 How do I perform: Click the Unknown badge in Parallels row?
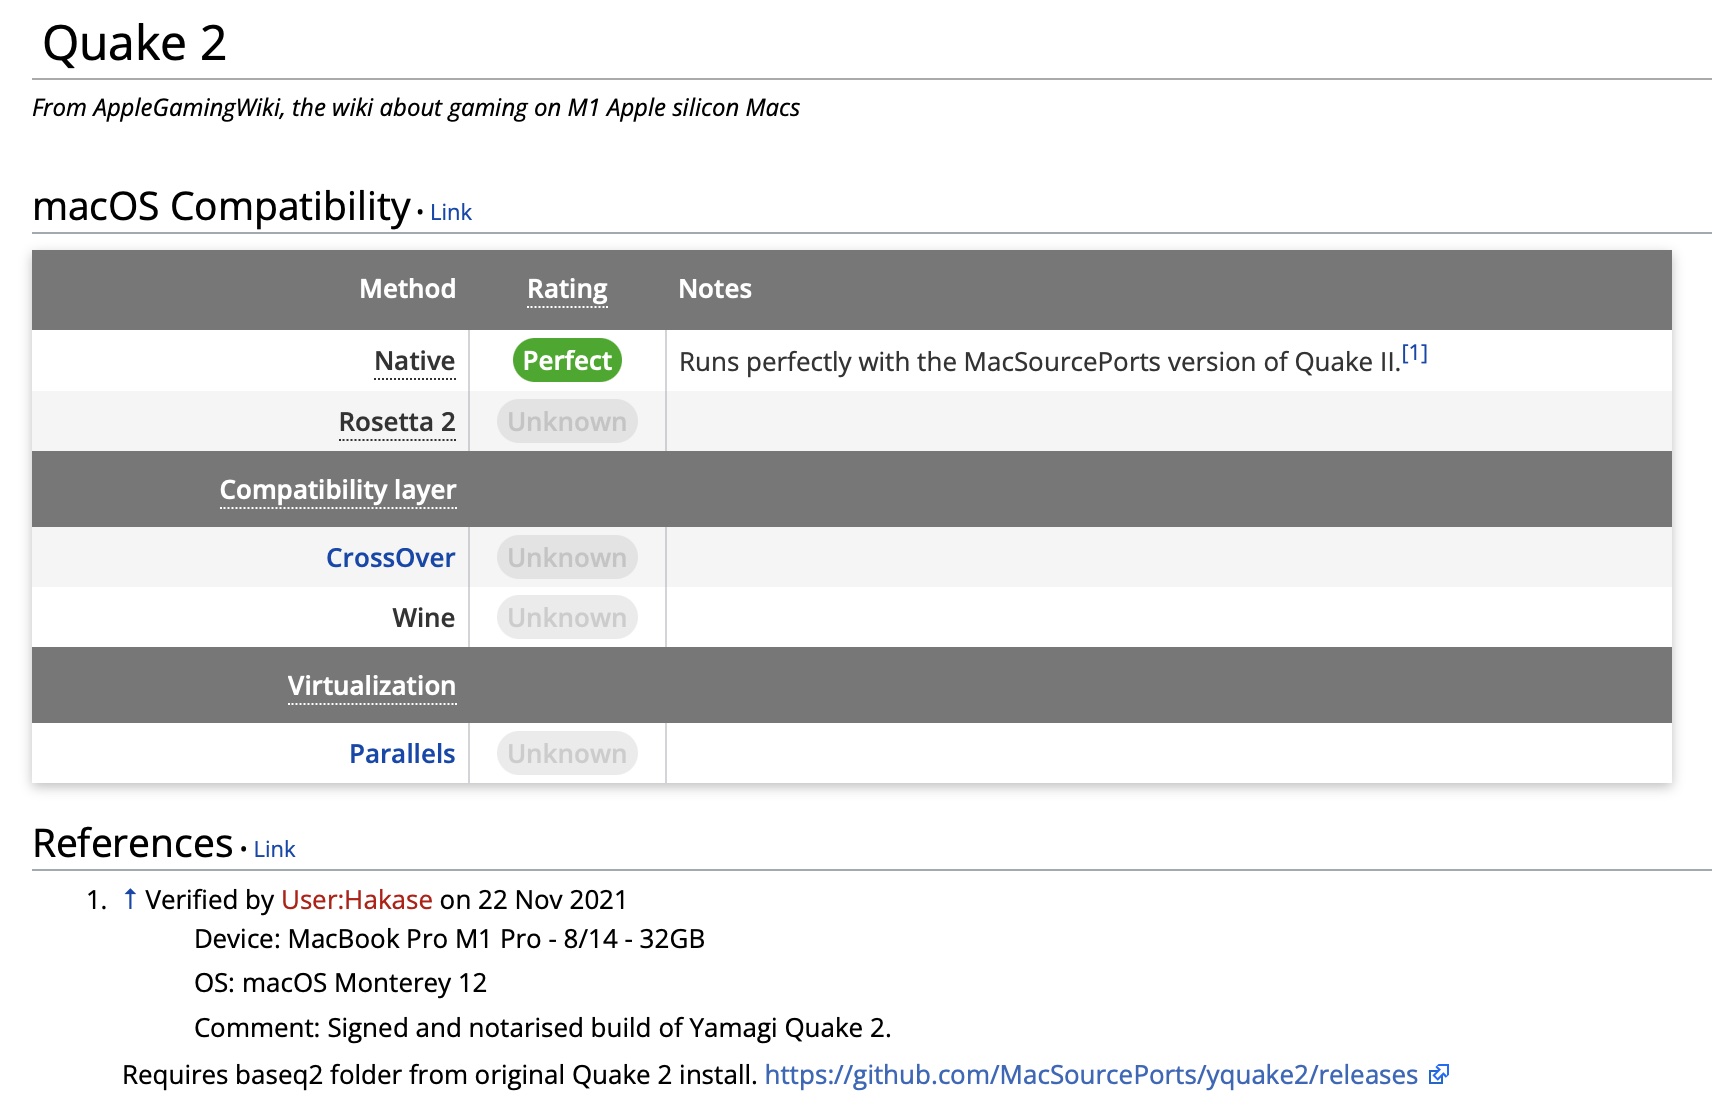pos(567,754)
